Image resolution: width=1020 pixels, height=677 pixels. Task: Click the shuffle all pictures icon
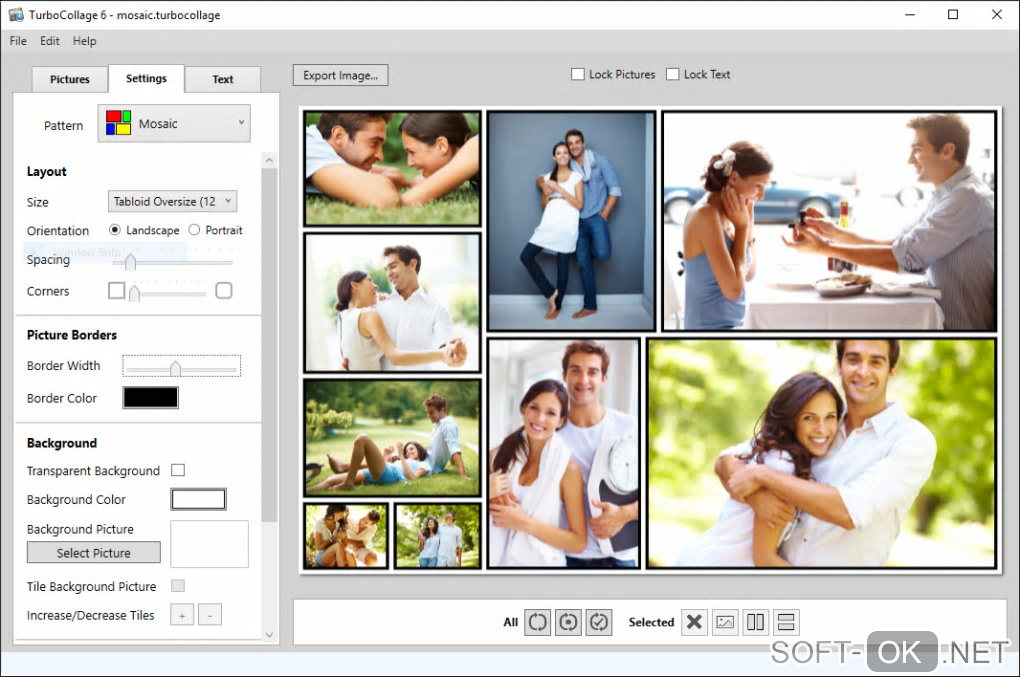538,622
